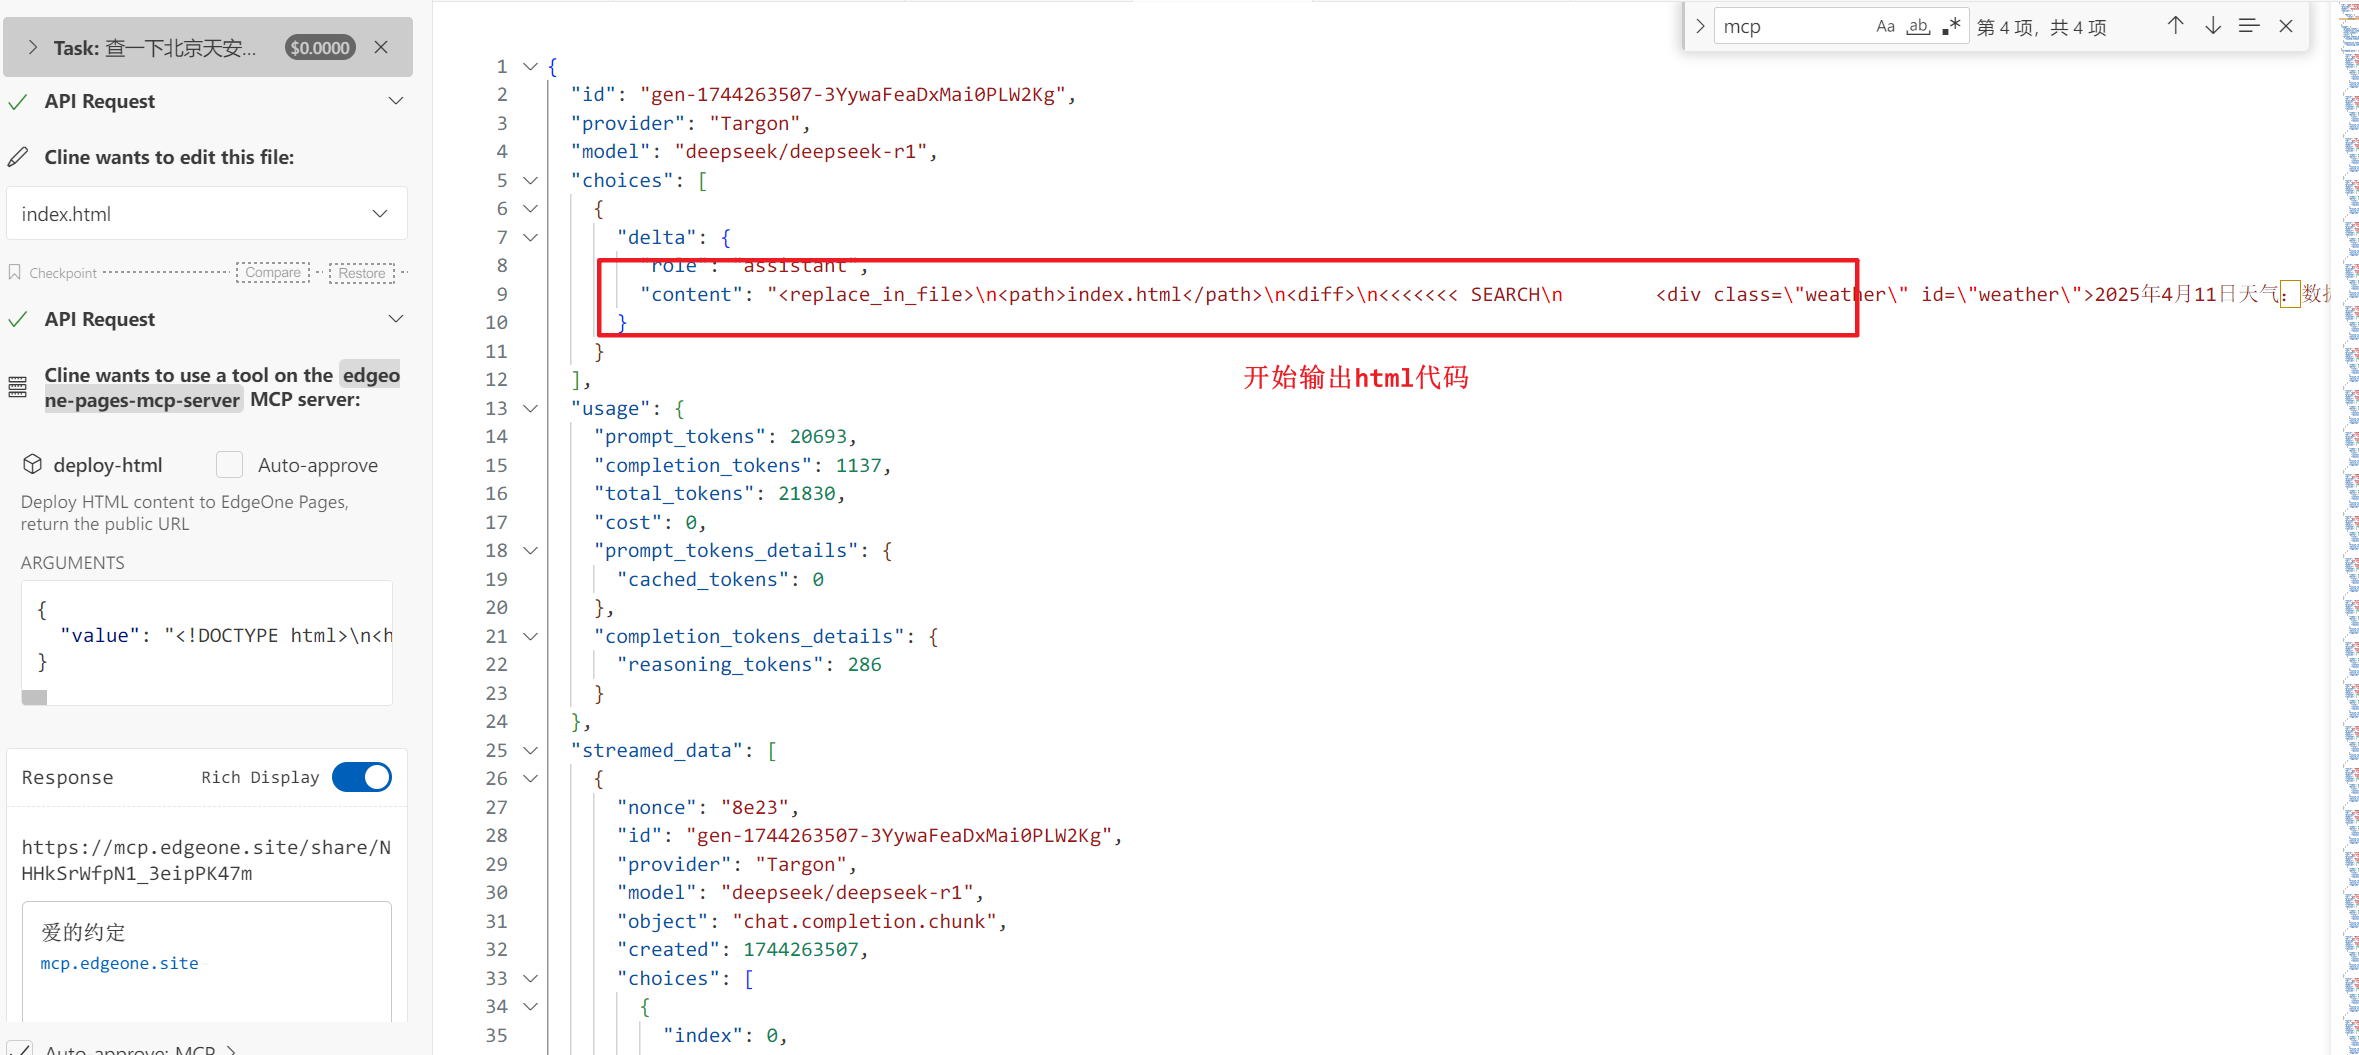This screenshot has height=1055, width=2359.
Task: Click the pencil edit-file icon
Action: coord(18,157)
